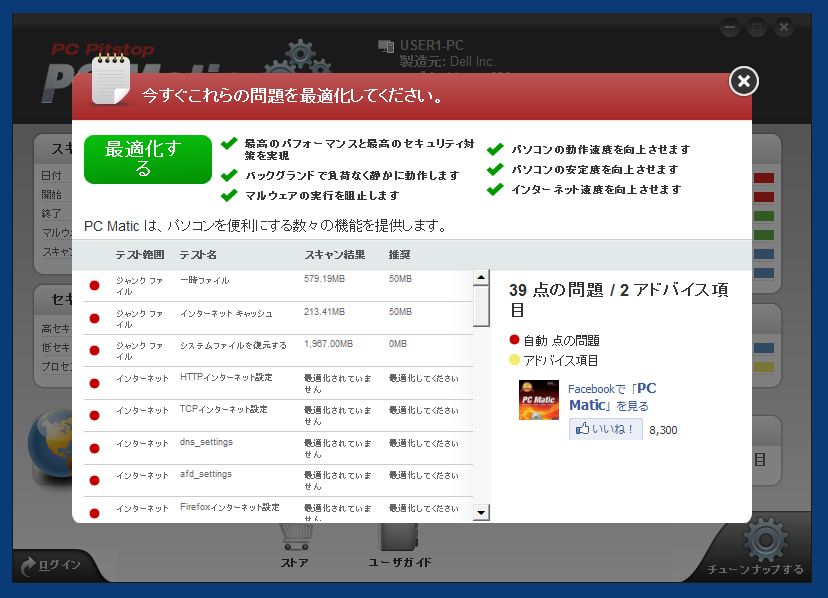
Task: Click checkmark beside パソコンの安定度を向上させます
Action: point(495,170)
